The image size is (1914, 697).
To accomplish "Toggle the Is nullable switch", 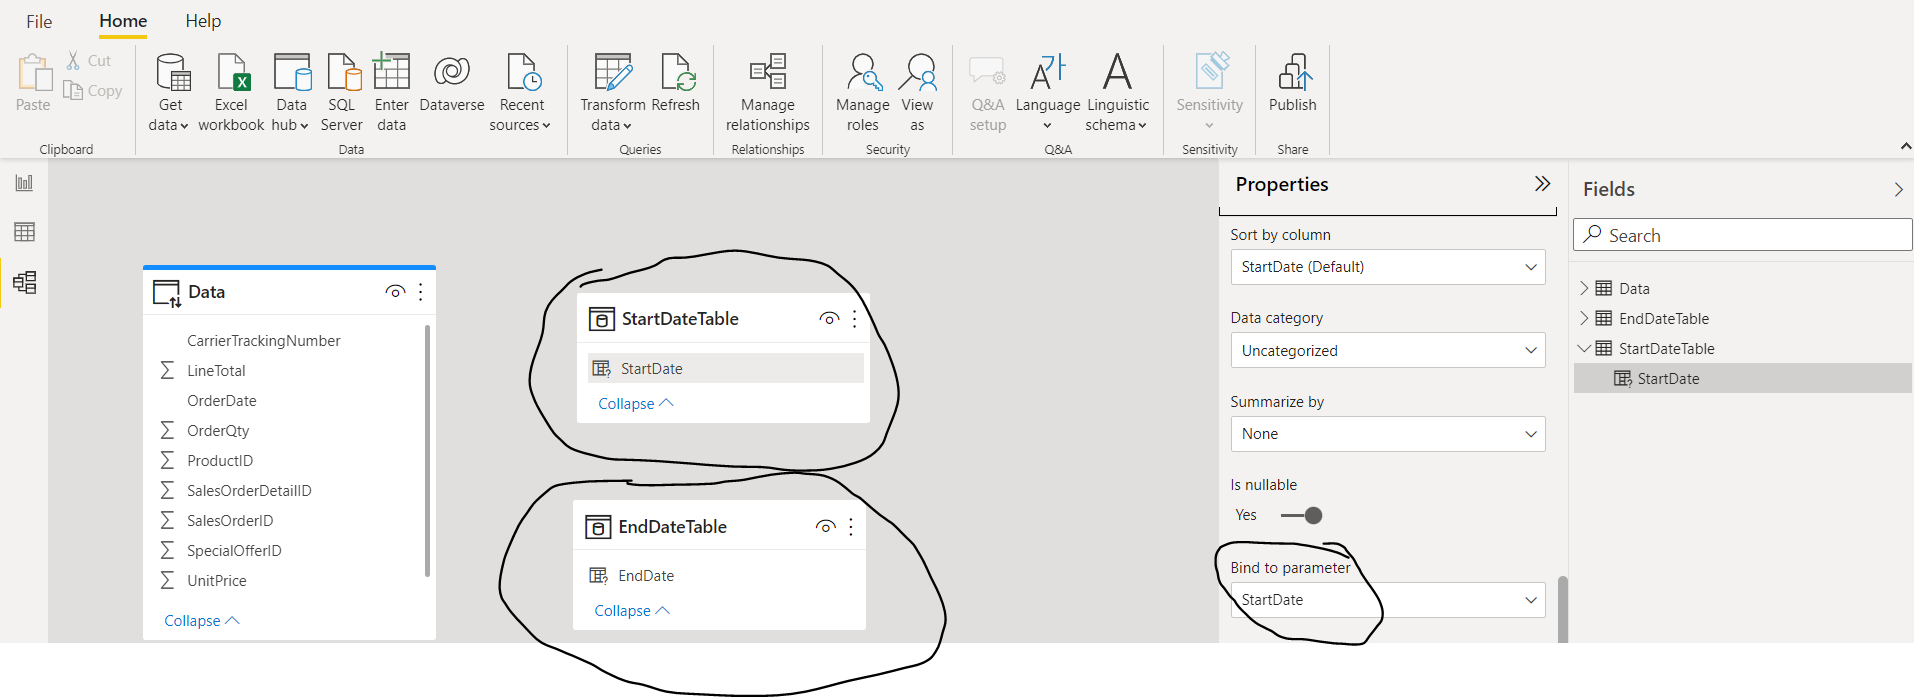I will point(1301,516).
